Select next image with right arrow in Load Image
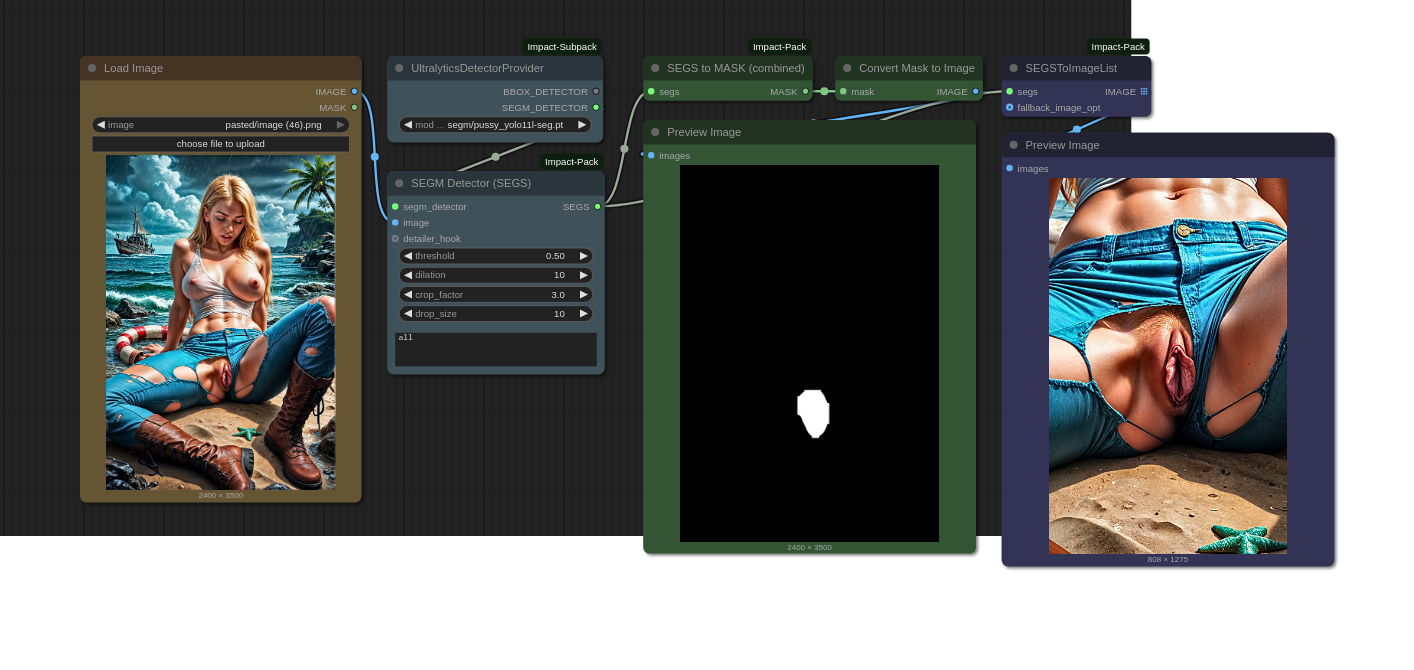Image resolution: width=1414 pixels, height=670 pixels. pyautogui.click(x=340, y=125)
